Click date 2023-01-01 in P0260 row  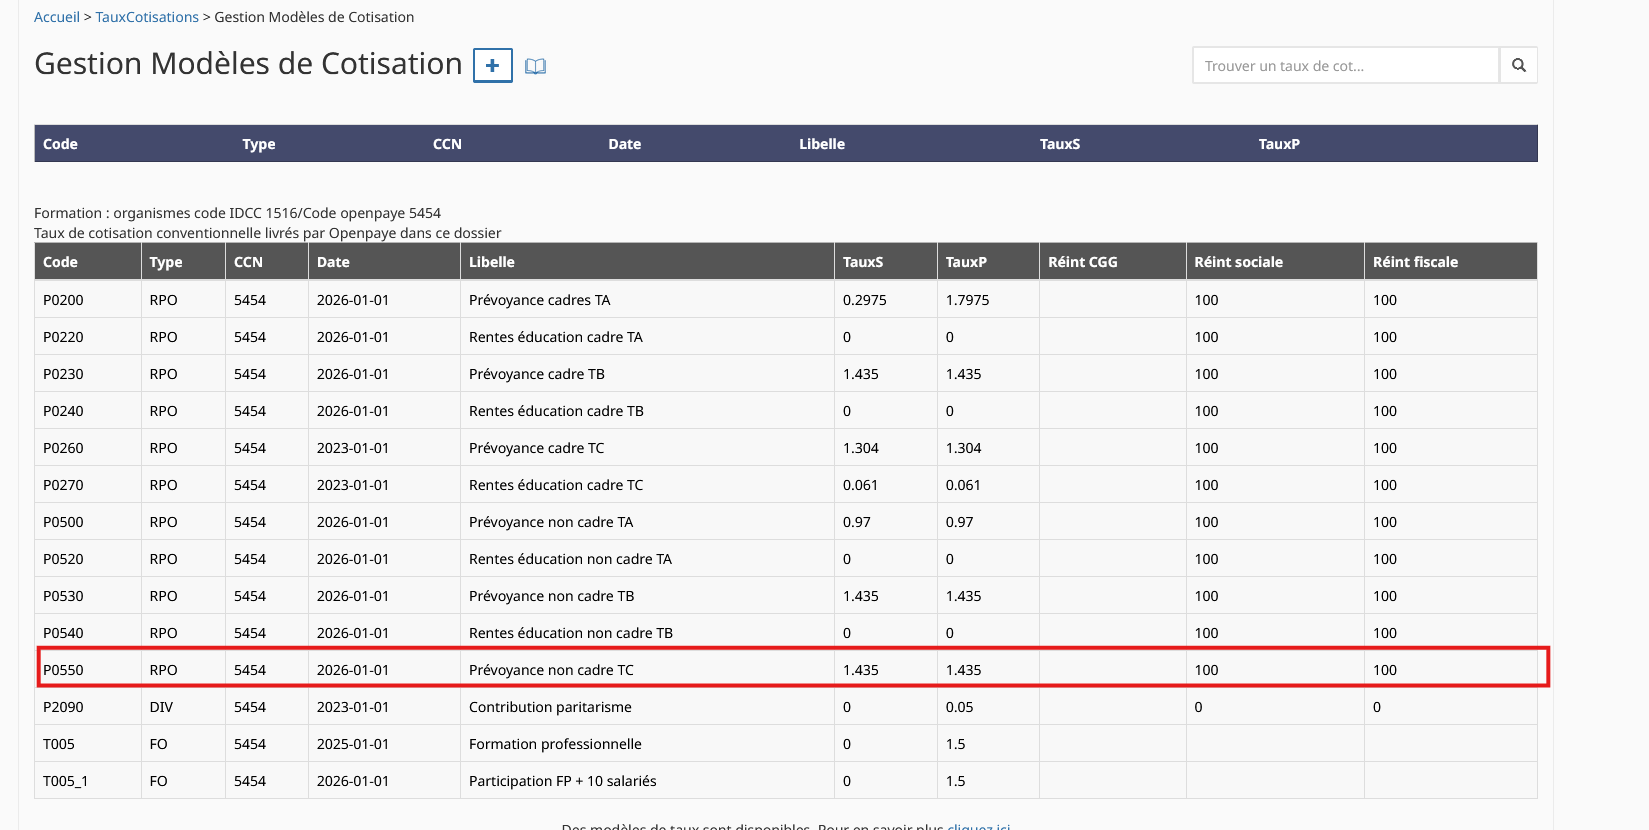[353, 448]
